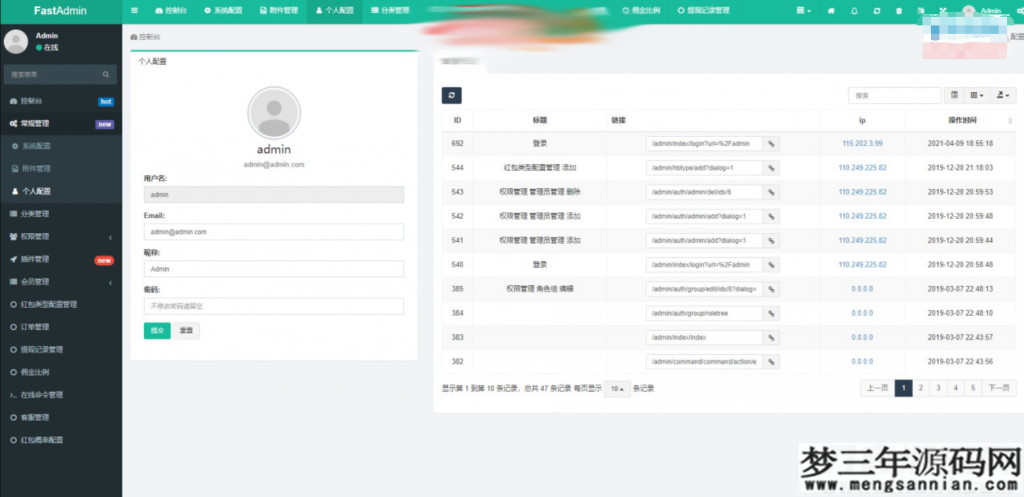Image resolution: width=1024 pixels, height=497 pixels.
Task: Open 附件管理 in the sidebar
Action: [61, 168]
